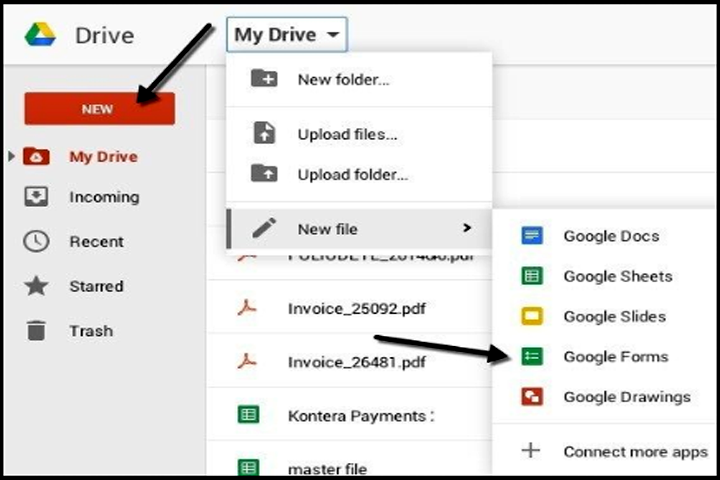Select Upload folder... menu entry
This screenshot has height=480, width=720.
359,175
